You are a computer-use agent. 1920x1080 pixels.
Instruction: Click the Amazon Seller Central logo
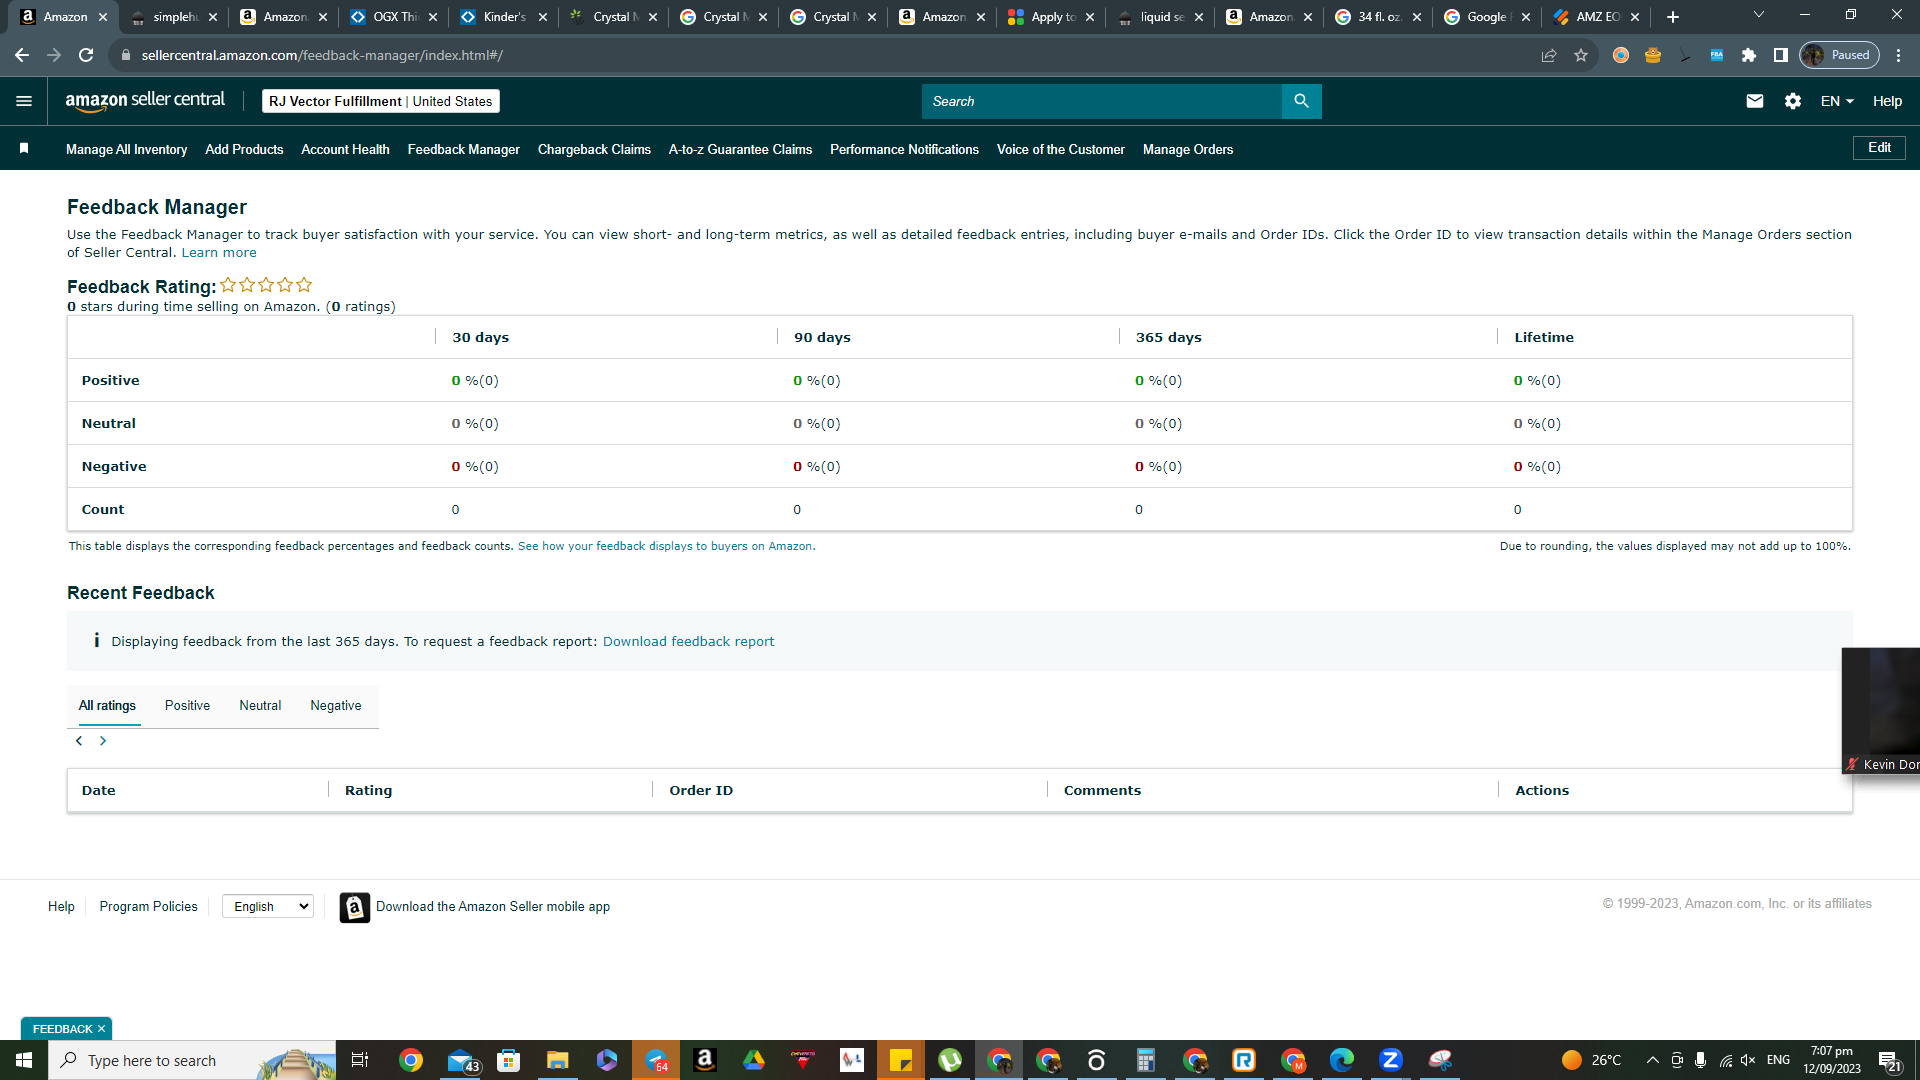point(145,101)
